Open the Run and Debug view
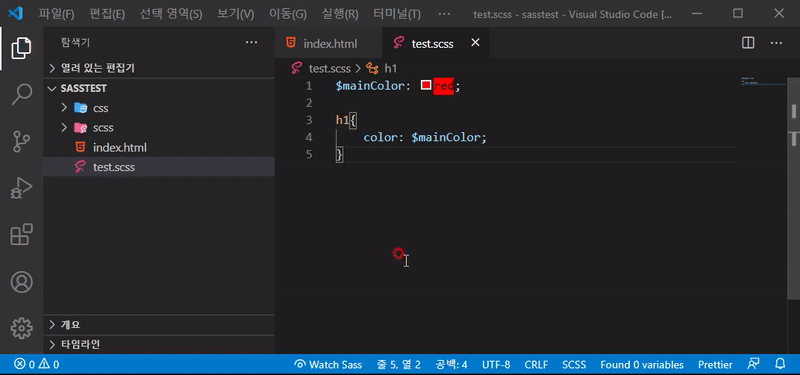 click(21, 188)
